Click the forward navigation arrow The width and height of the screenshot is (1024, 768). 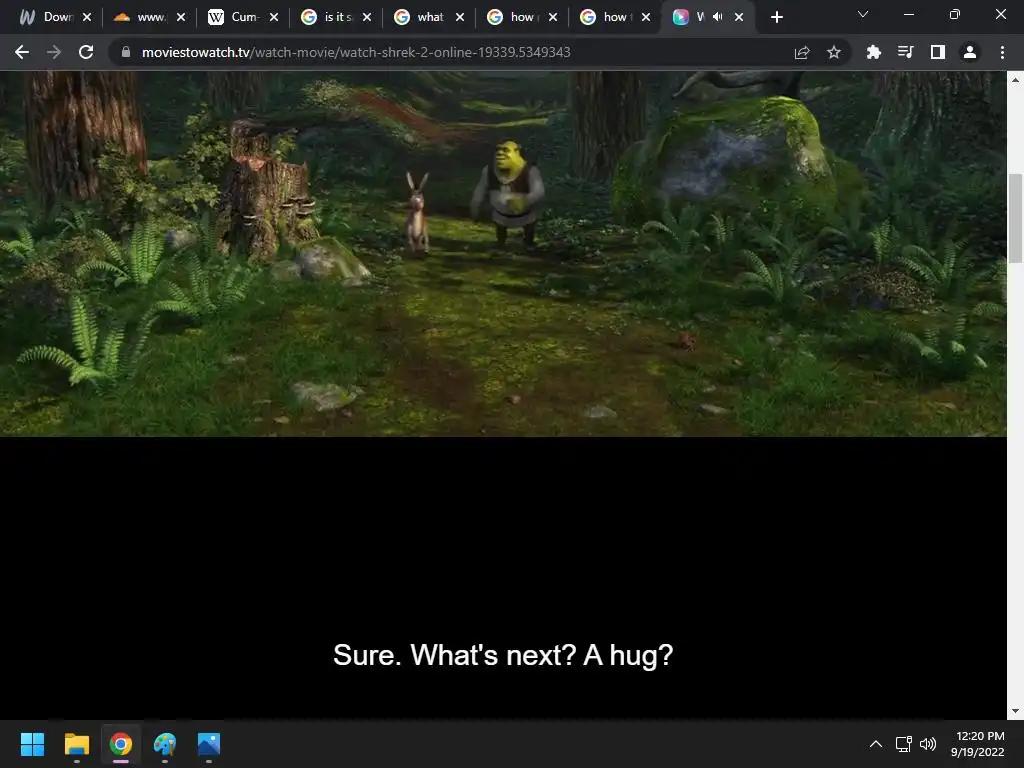[x=54, y=52]
